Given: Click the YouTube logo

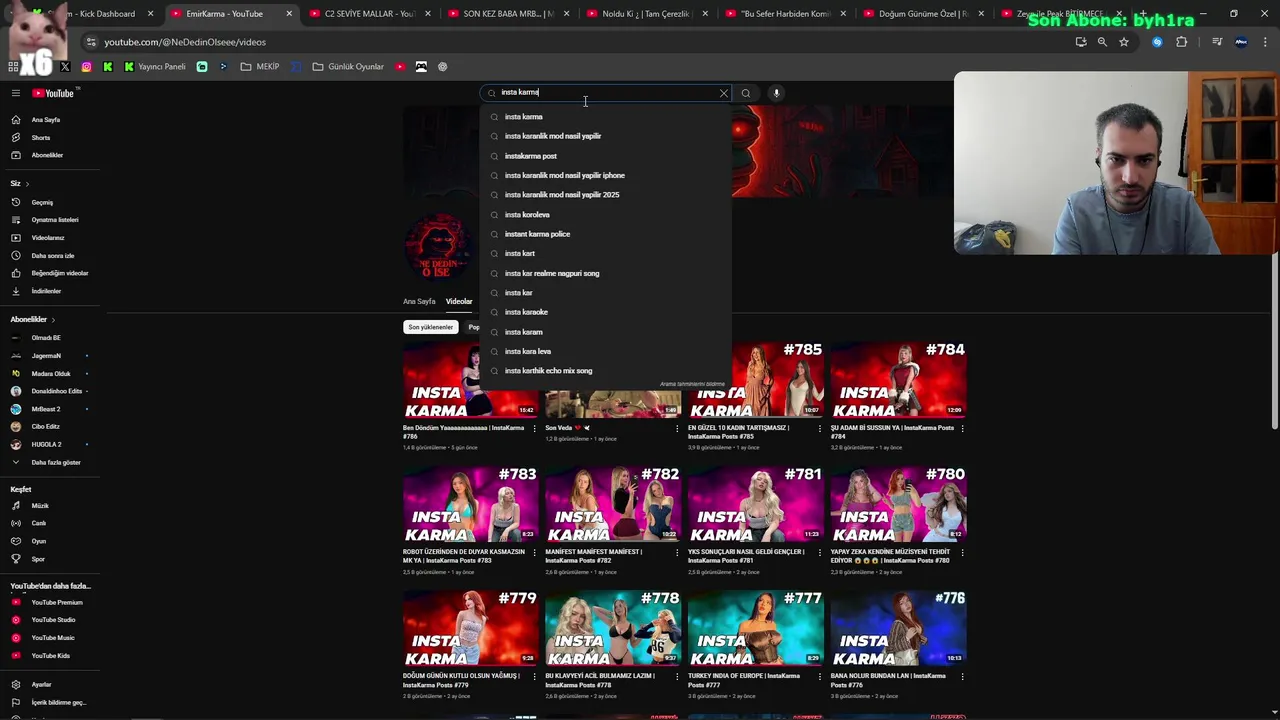Looking at the screenshot, I should (x=53, y=93).
